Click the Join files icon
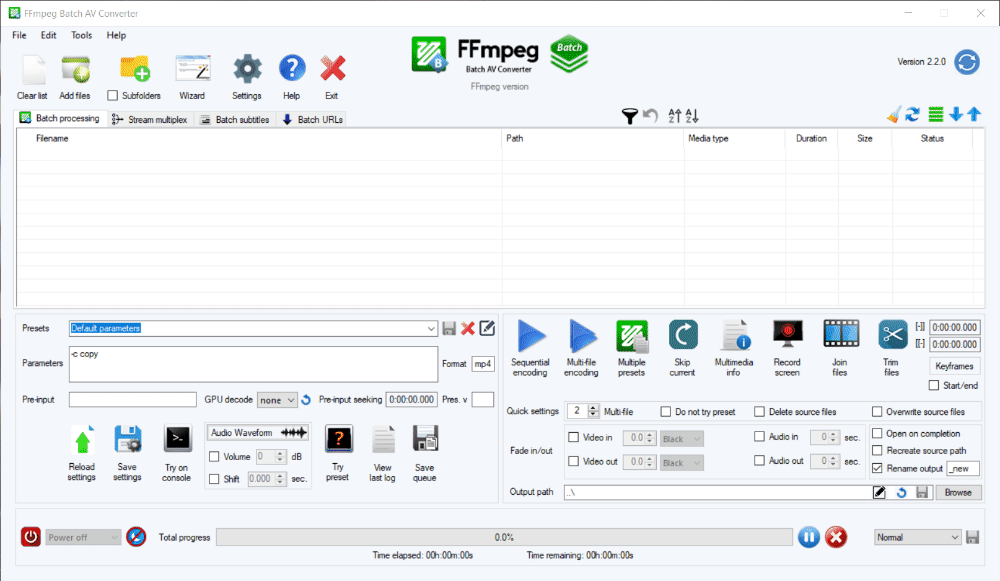The image size is (1000, 581). (841, 334)
